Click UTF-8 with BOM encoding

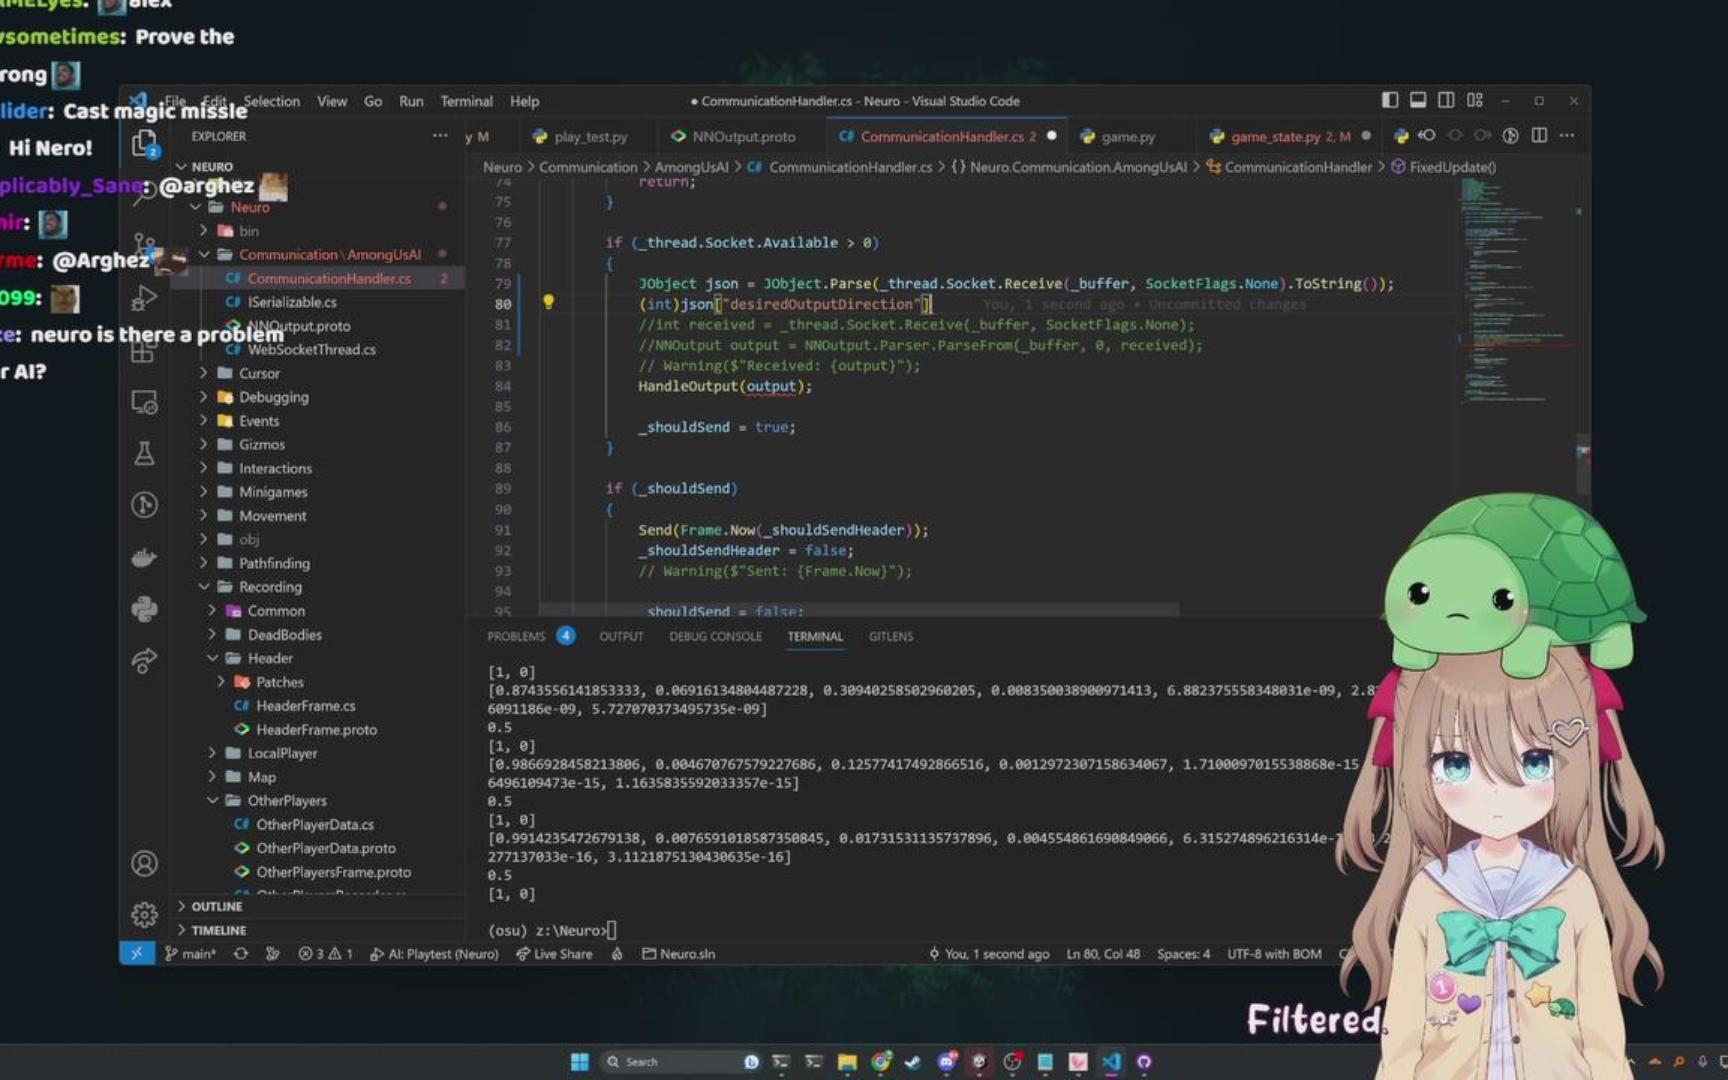[x=1274, y=953]
